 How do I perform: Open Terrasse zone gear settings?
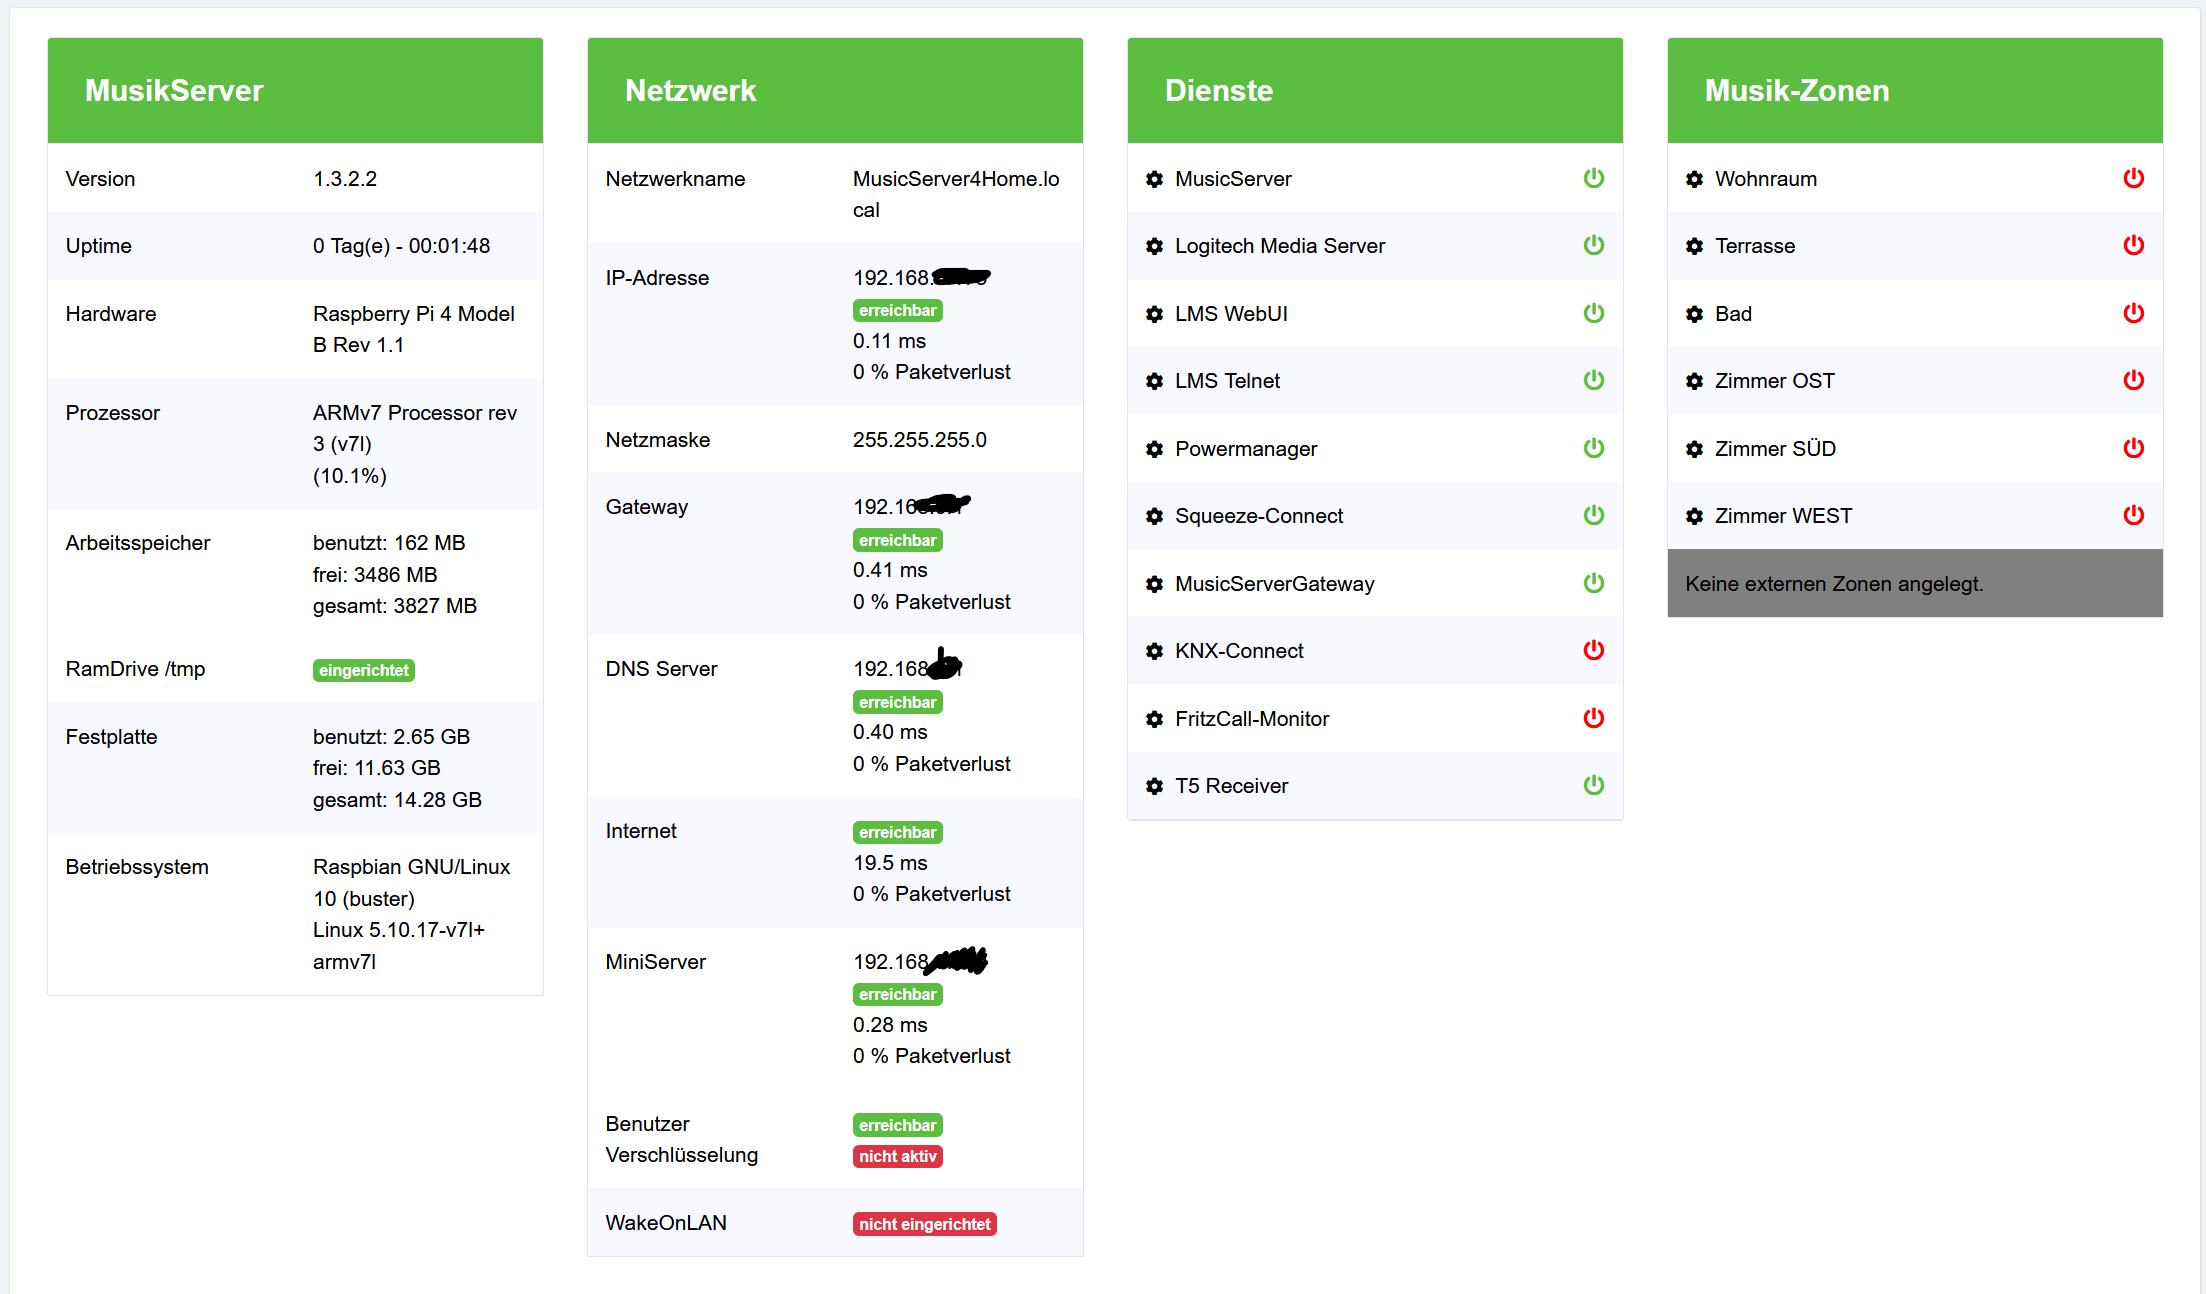1694,246
